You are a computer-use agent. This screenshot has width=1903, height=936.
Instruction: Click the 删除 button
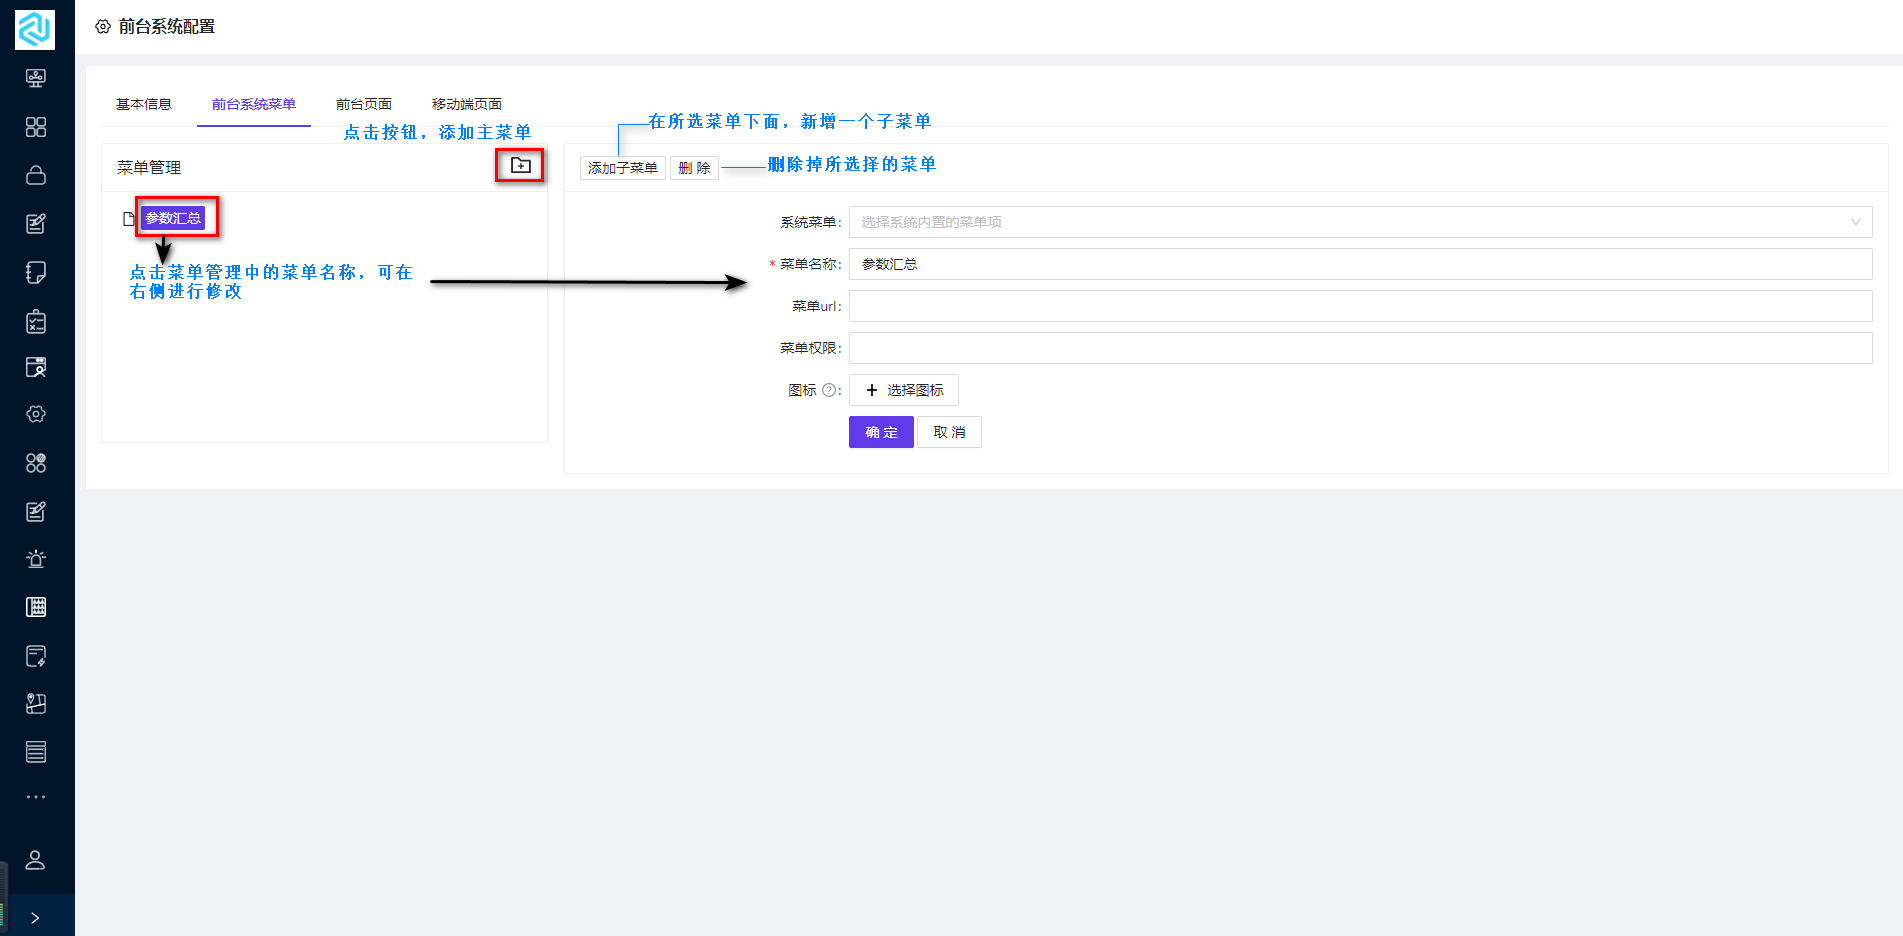(695, 168)
